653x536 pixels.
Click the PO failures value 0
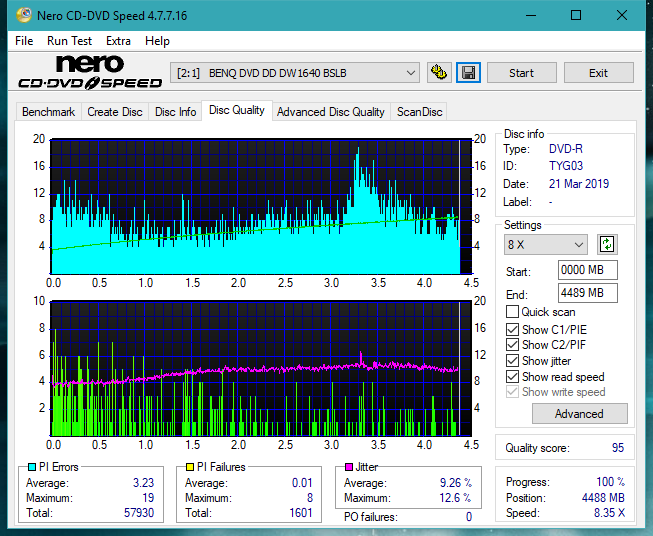point(469,517)
